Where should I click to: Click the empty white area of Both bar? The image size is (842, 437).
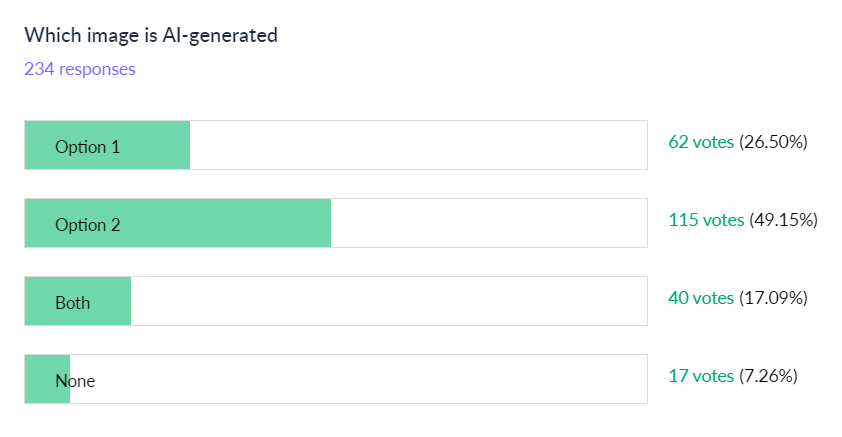click(388, 302)
